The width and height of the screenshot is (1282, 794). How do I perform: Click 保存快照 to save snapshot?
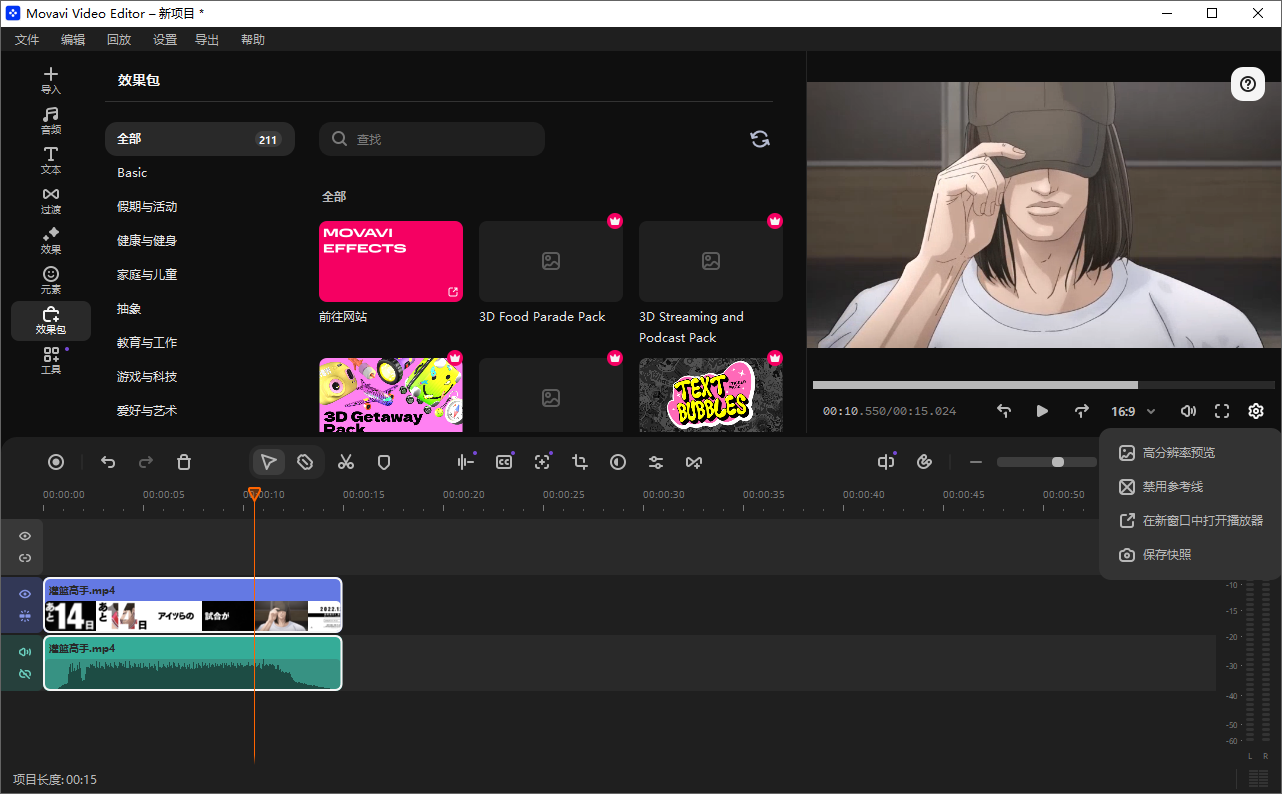1190,555
